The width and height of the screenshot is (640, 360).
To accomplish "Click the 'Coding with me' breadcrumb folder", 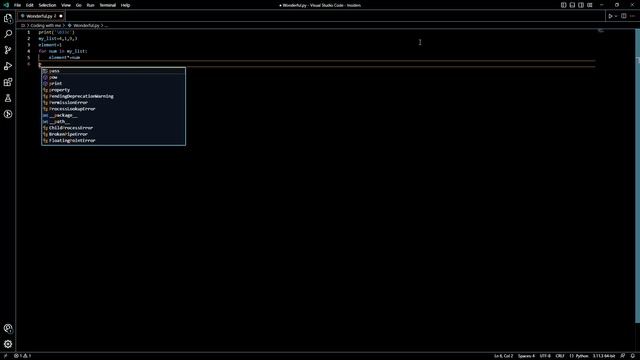I will click(46, 25).
